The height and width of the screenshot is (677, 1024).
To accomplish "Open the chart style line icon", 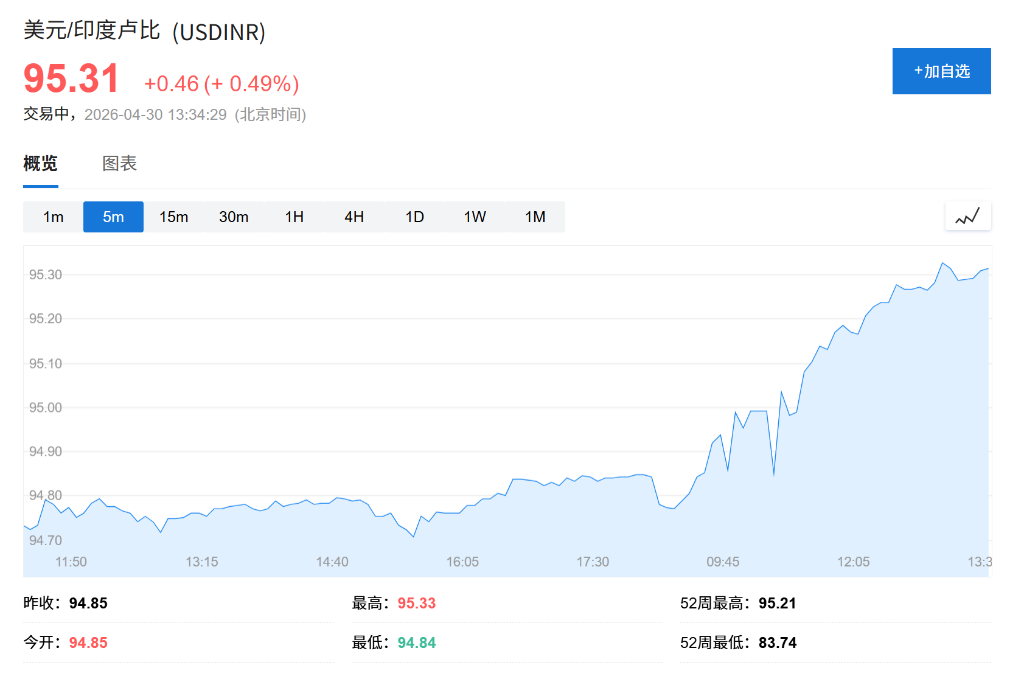I will pyautogui.click(x=967, y=215).
